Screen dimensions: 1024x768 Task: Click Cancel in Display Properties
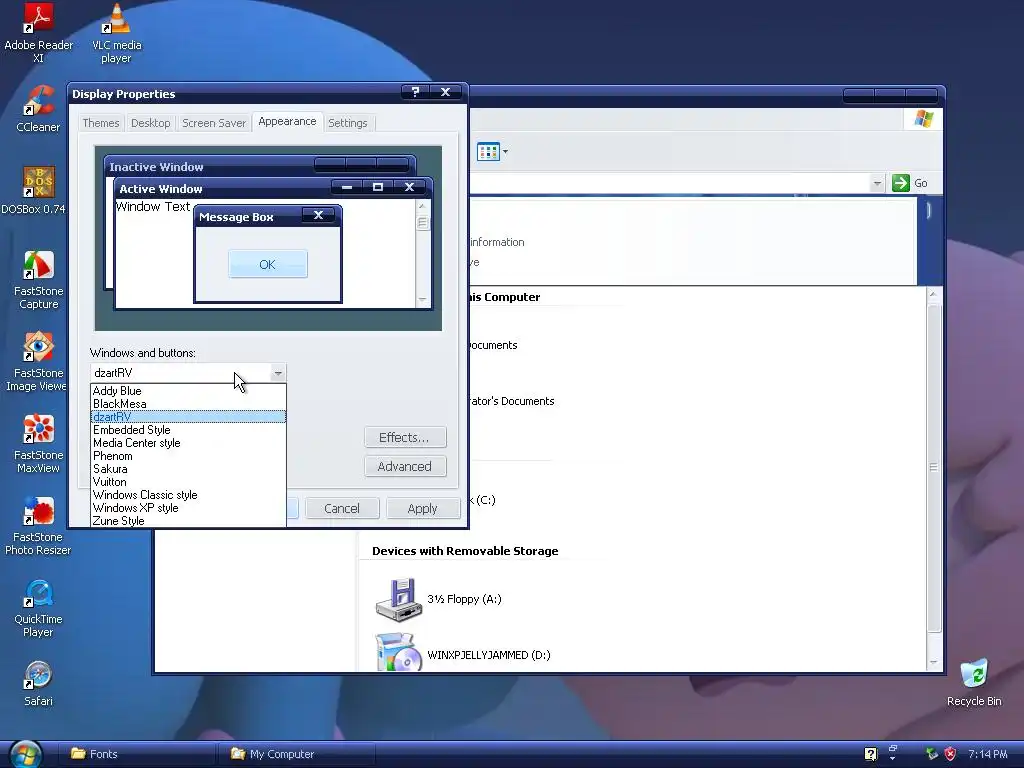tap(342, 508)
